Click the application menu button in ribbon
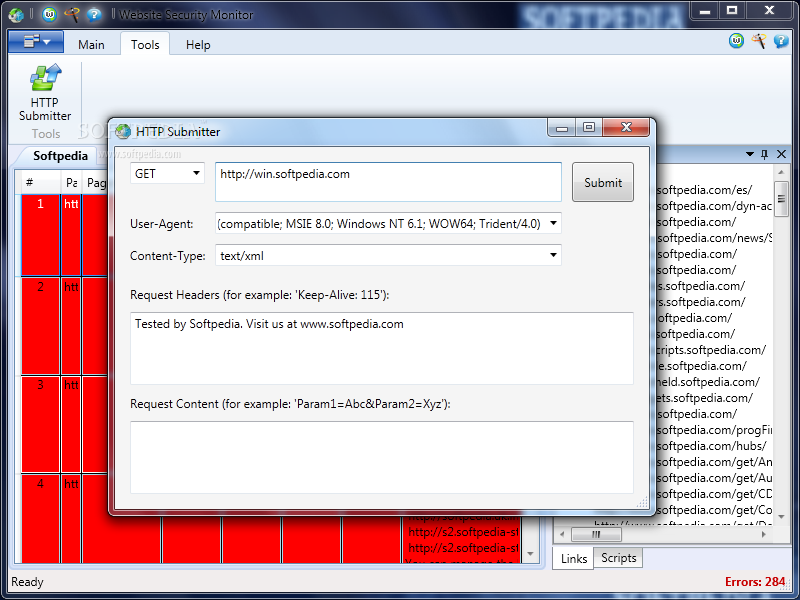Image resolution: width=800 pixels, height=600 pixels. coord(36,42)
